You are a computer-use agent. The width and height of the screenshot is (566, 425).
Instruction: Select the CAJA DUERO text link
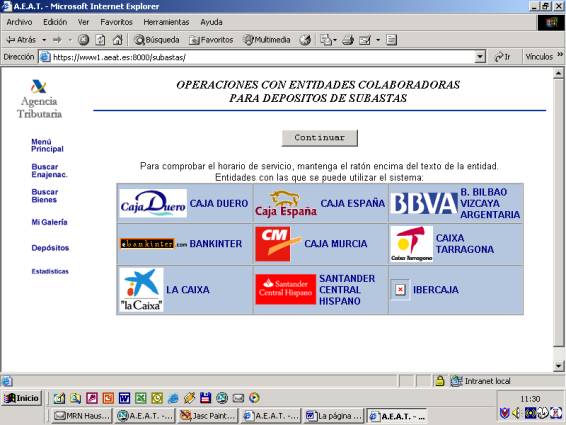pos(219,203)
